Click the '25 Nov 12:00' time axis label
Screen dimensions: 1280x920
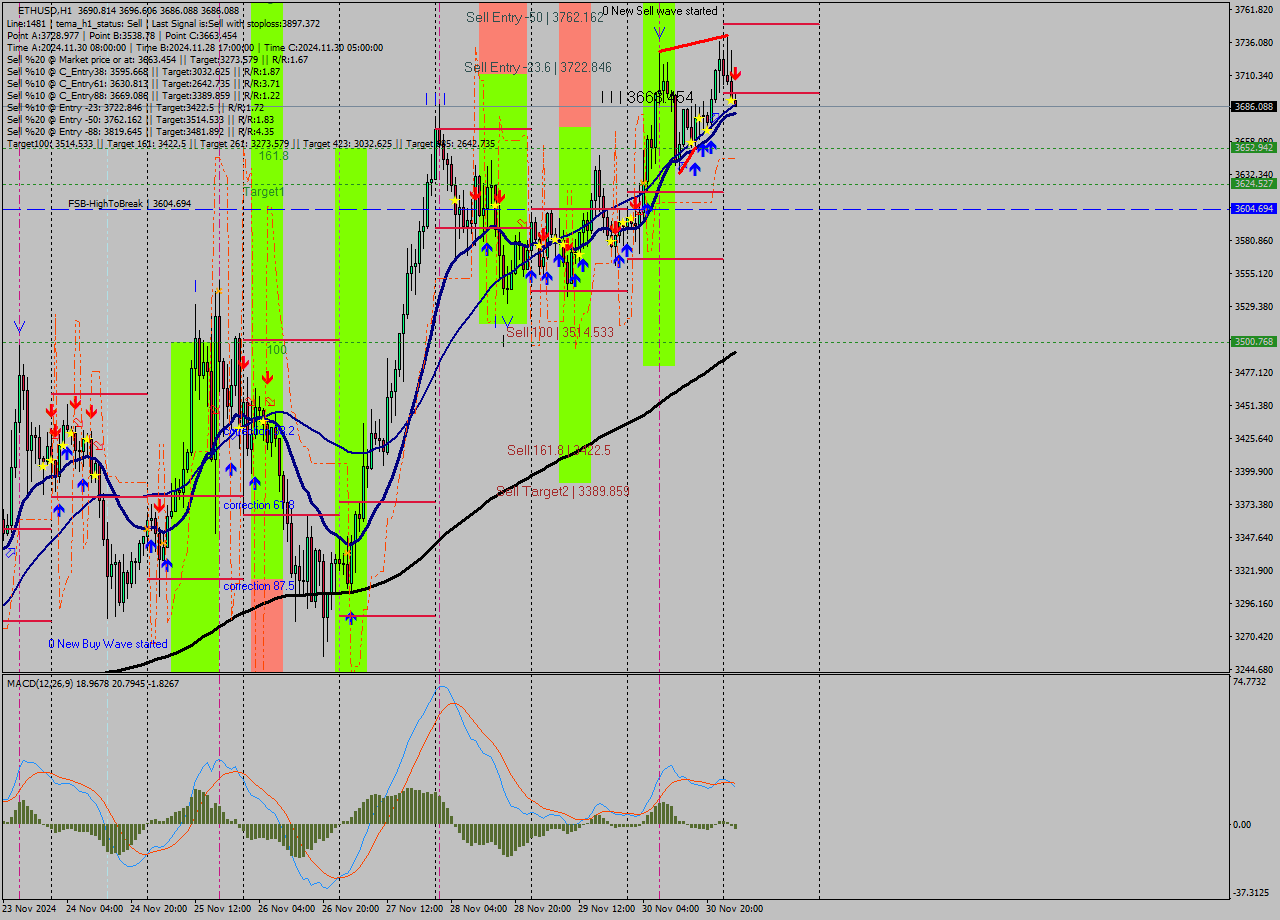click(x=223, y=909)
